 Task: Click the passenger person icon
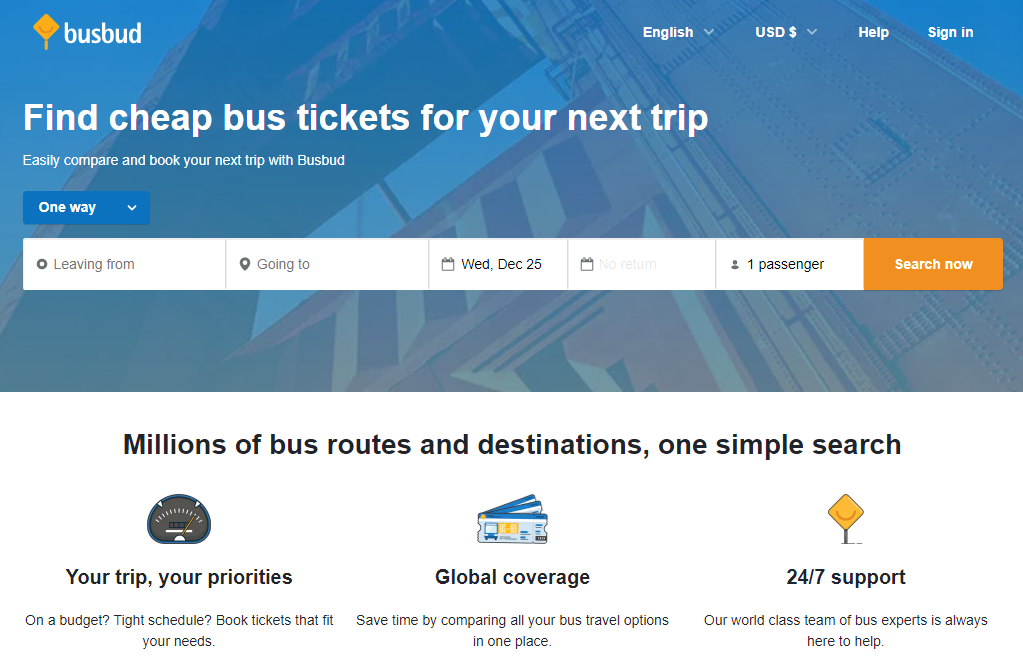click(x=736, y=263)
